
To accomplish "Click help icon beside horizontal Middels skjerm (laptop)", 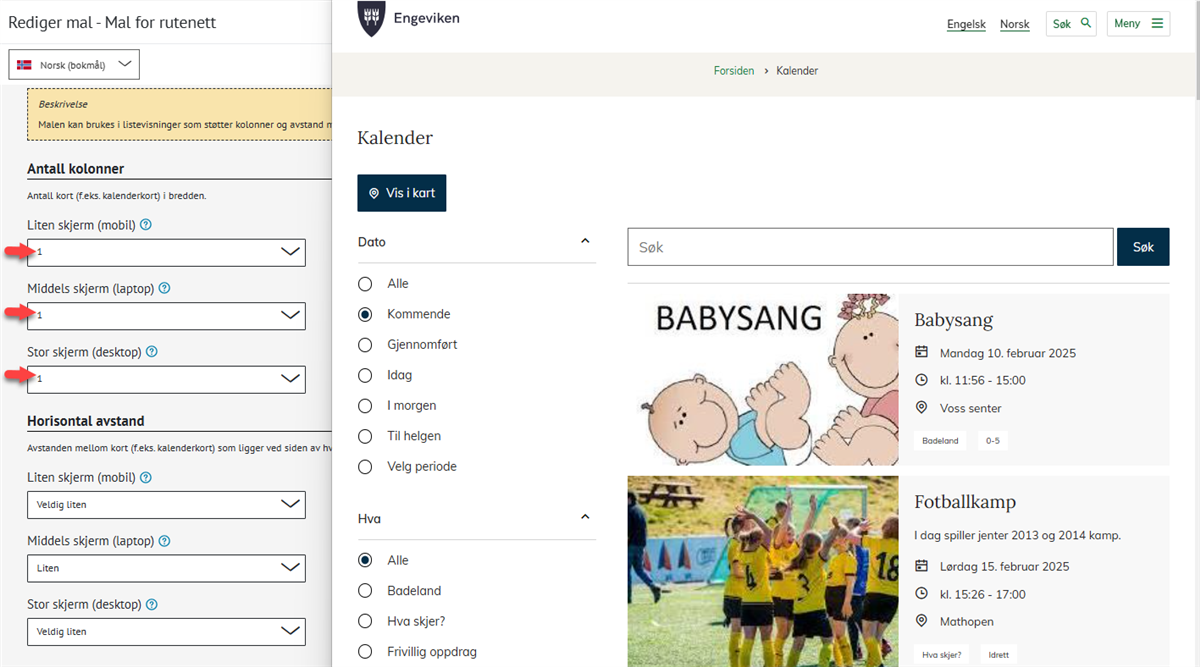I will [x=164, y=541].
